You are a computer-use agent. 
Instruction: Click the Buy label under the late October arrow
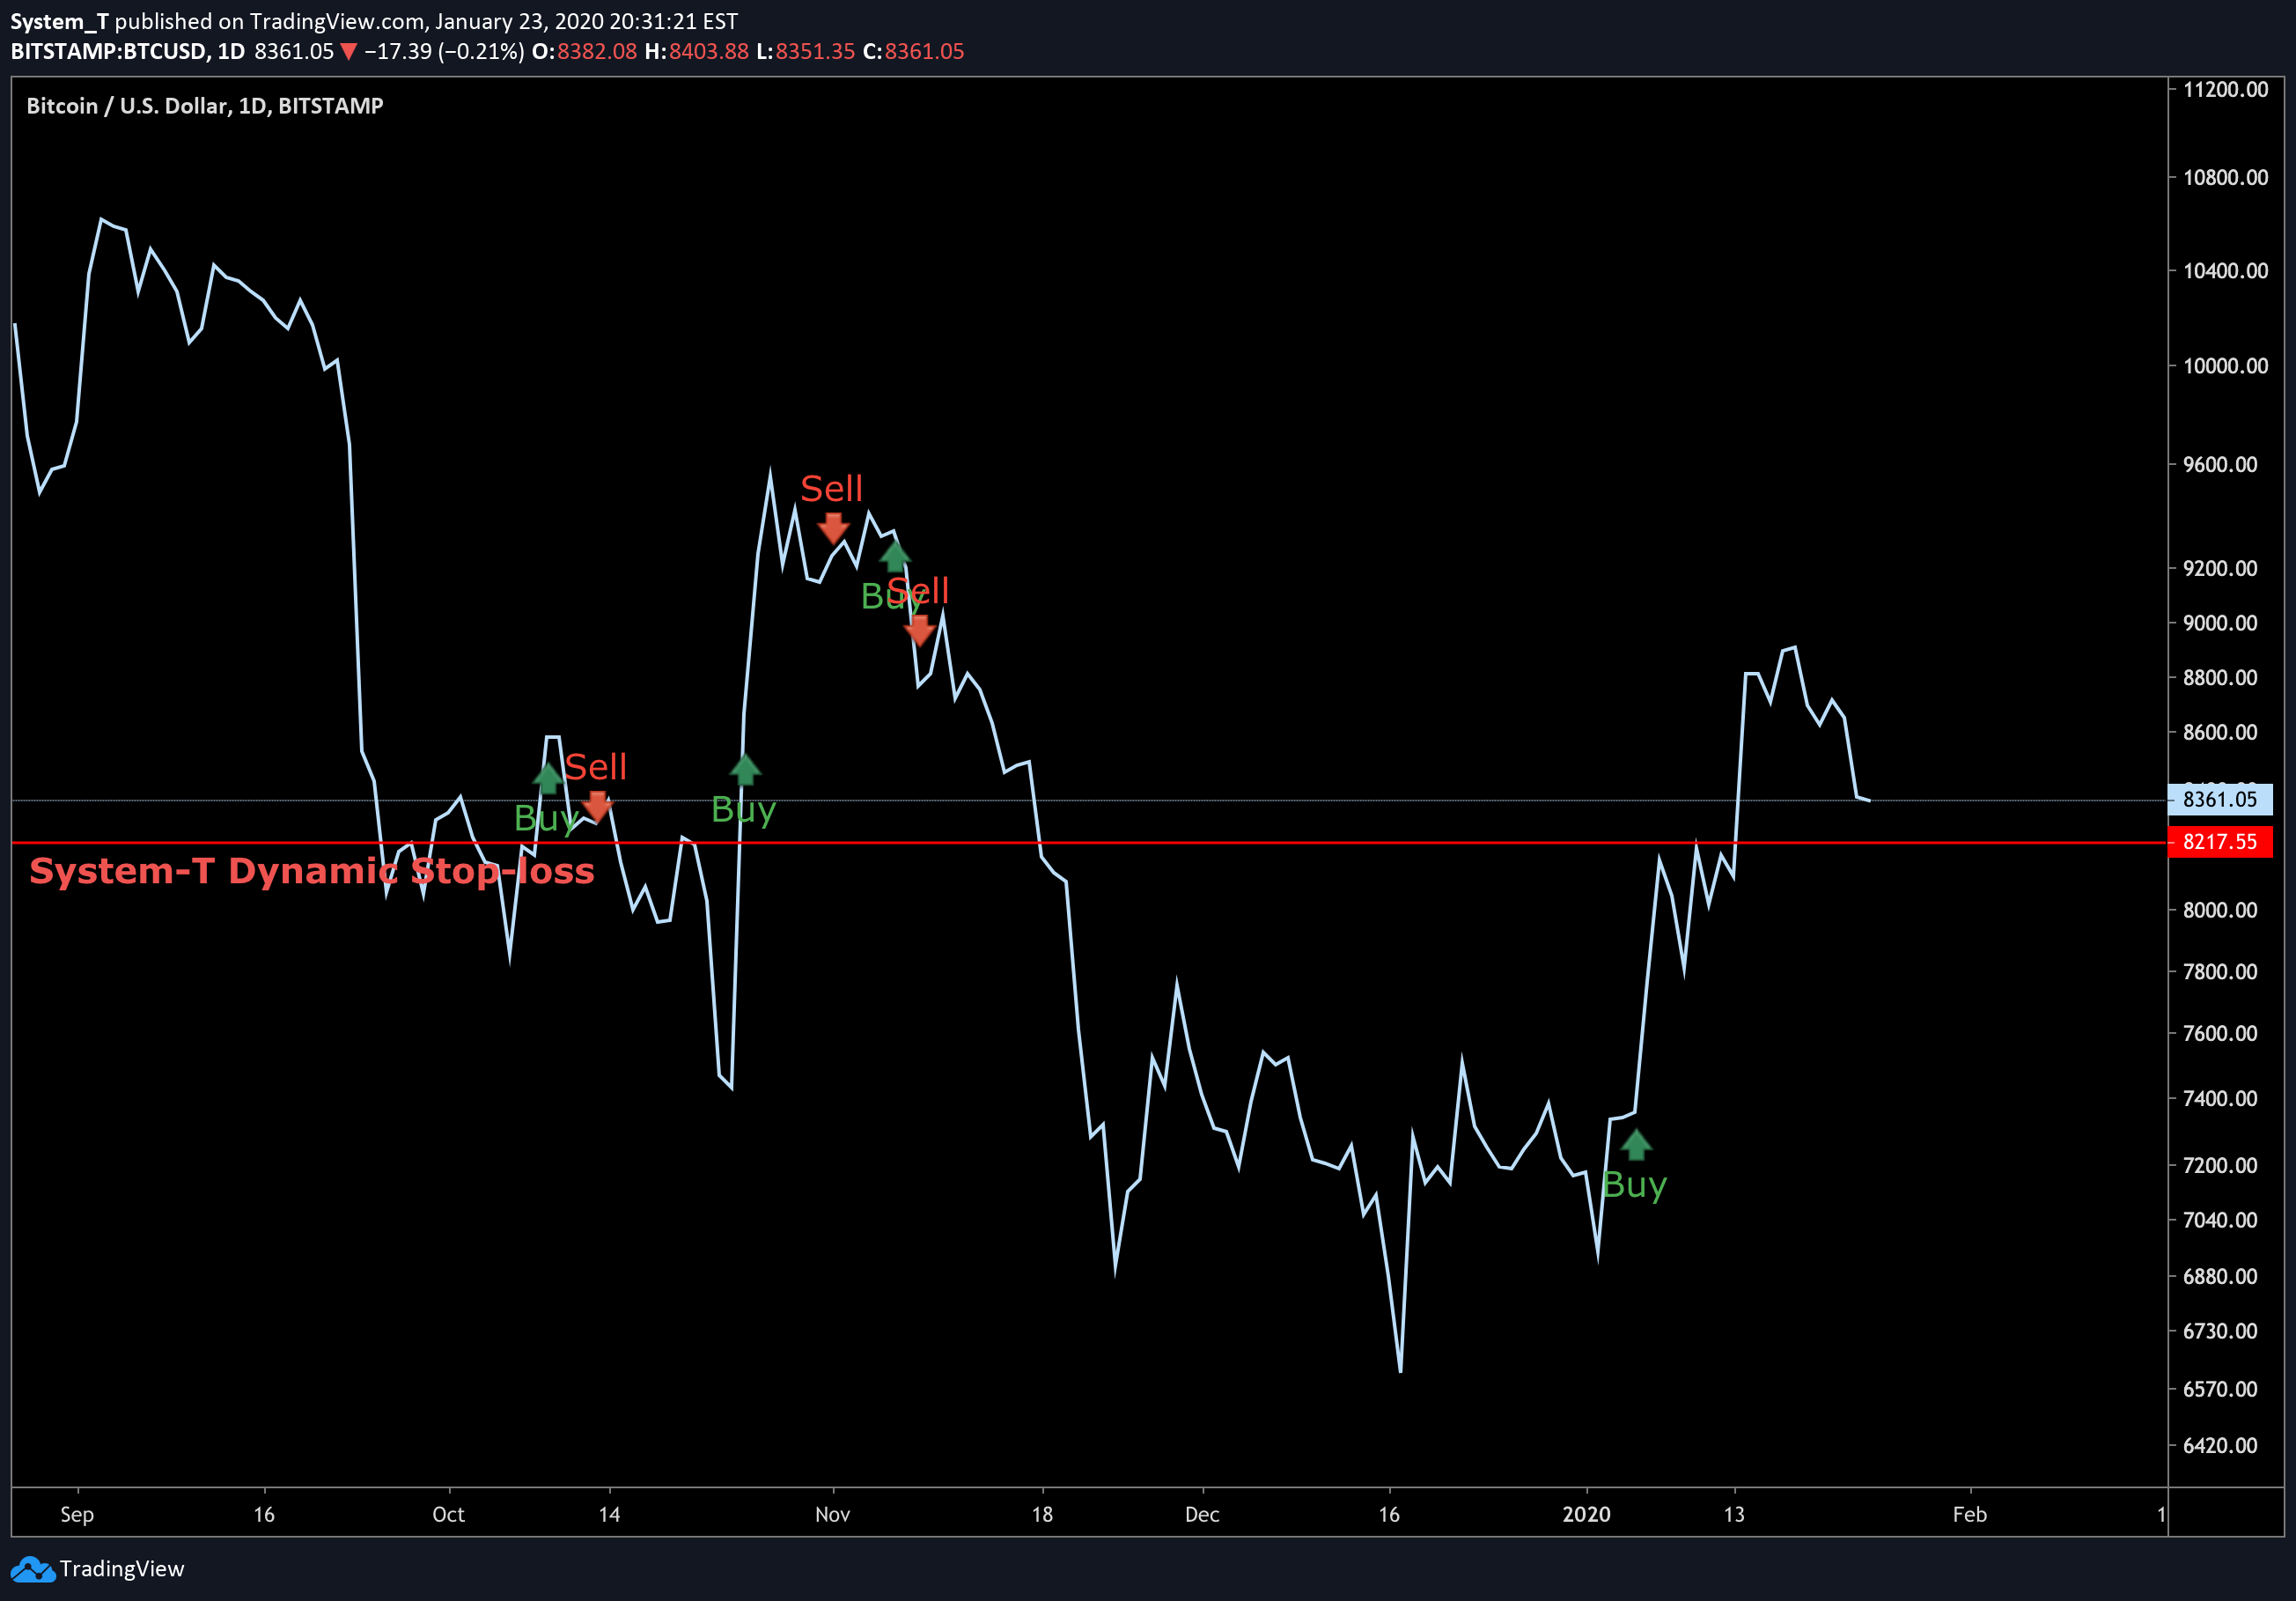pyautogui.click(x=743, y=810)
